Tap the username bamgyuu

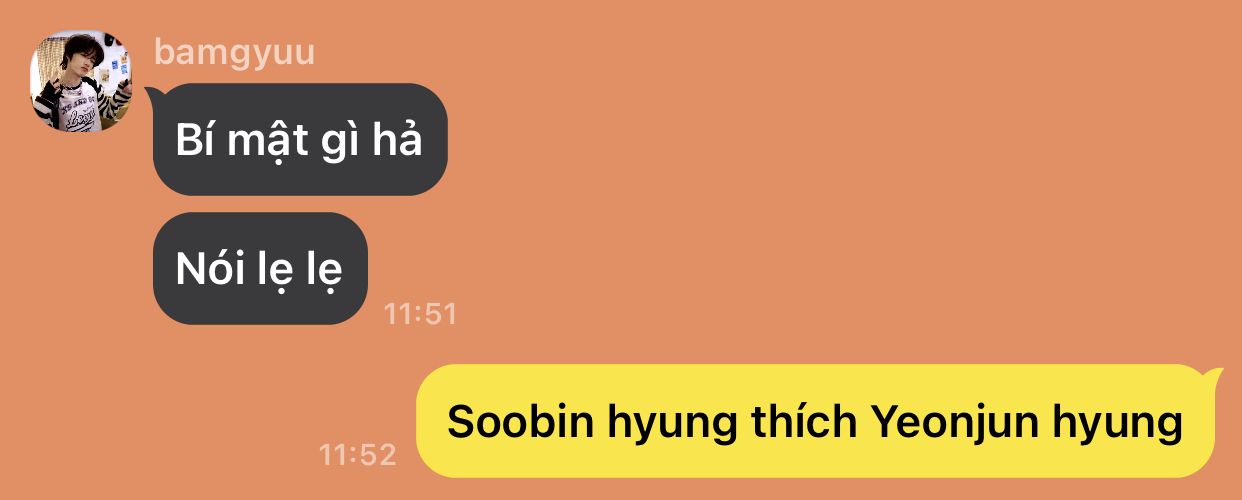pos(235,52)
